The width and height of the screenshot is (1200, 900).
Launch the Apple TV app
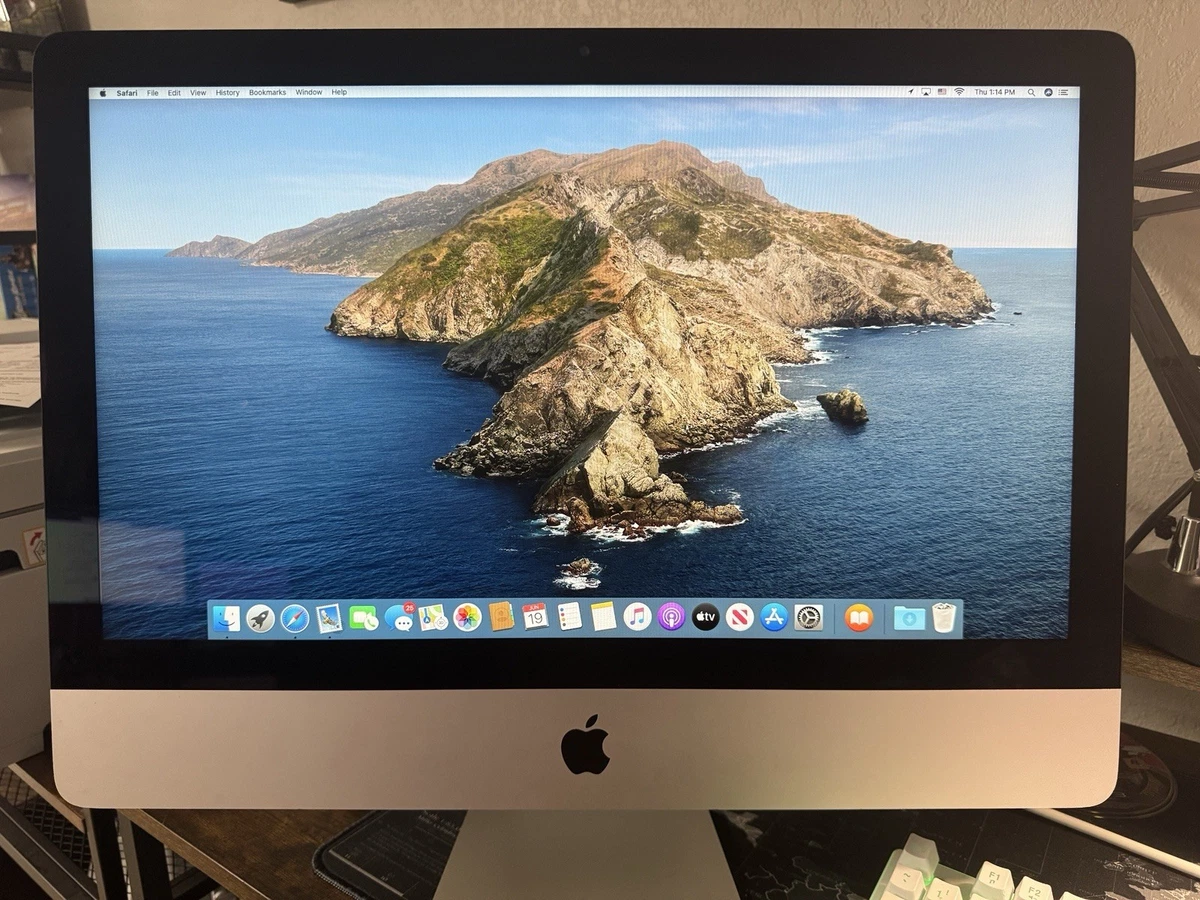tap(707, 620)
